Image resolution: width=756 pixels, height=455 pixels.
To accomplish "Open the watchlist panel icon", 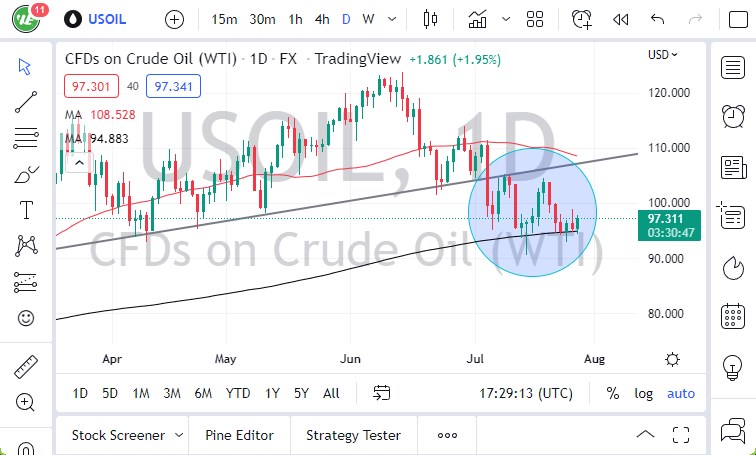I will 732,67.
